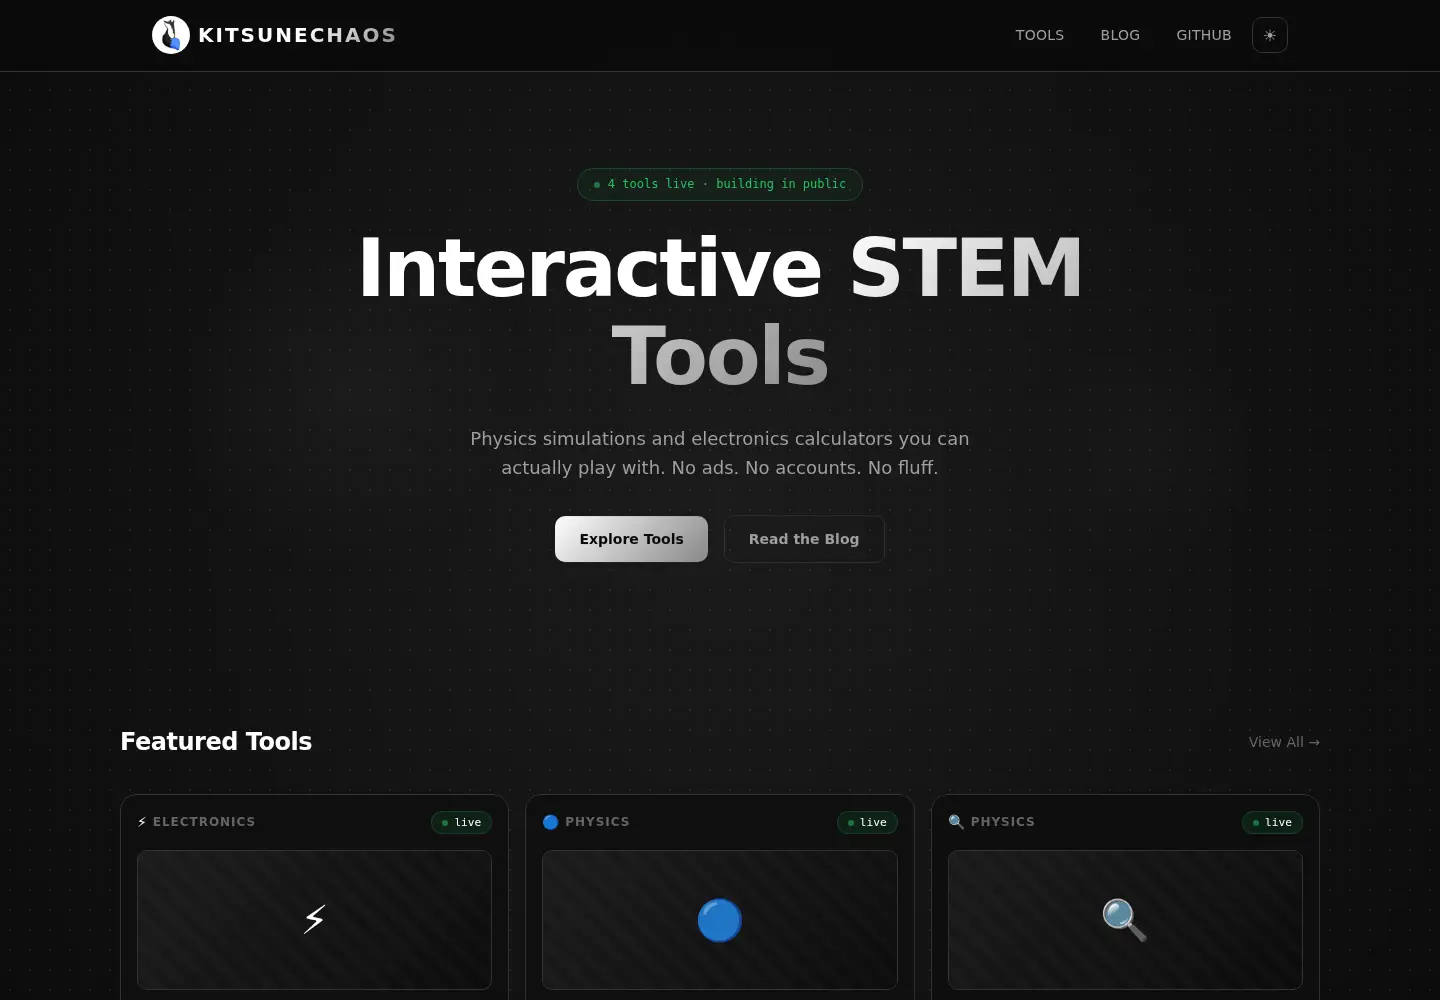Click the blue circle icon beside first PHYSICS label
This screenshot has height=1000, width=1440.
[550, 822]
